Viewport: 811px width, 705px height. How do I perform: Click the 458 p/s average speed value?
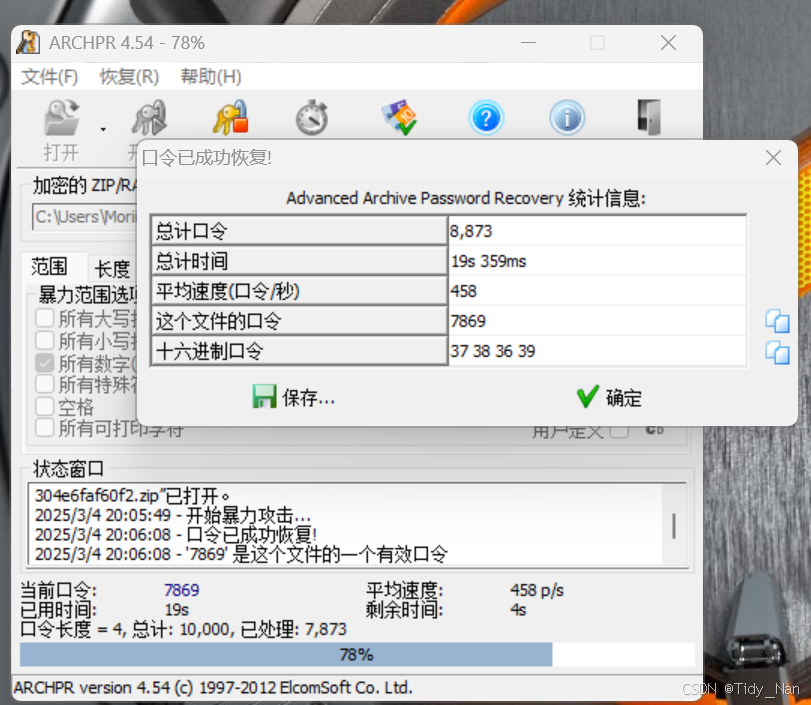point(537,590)
